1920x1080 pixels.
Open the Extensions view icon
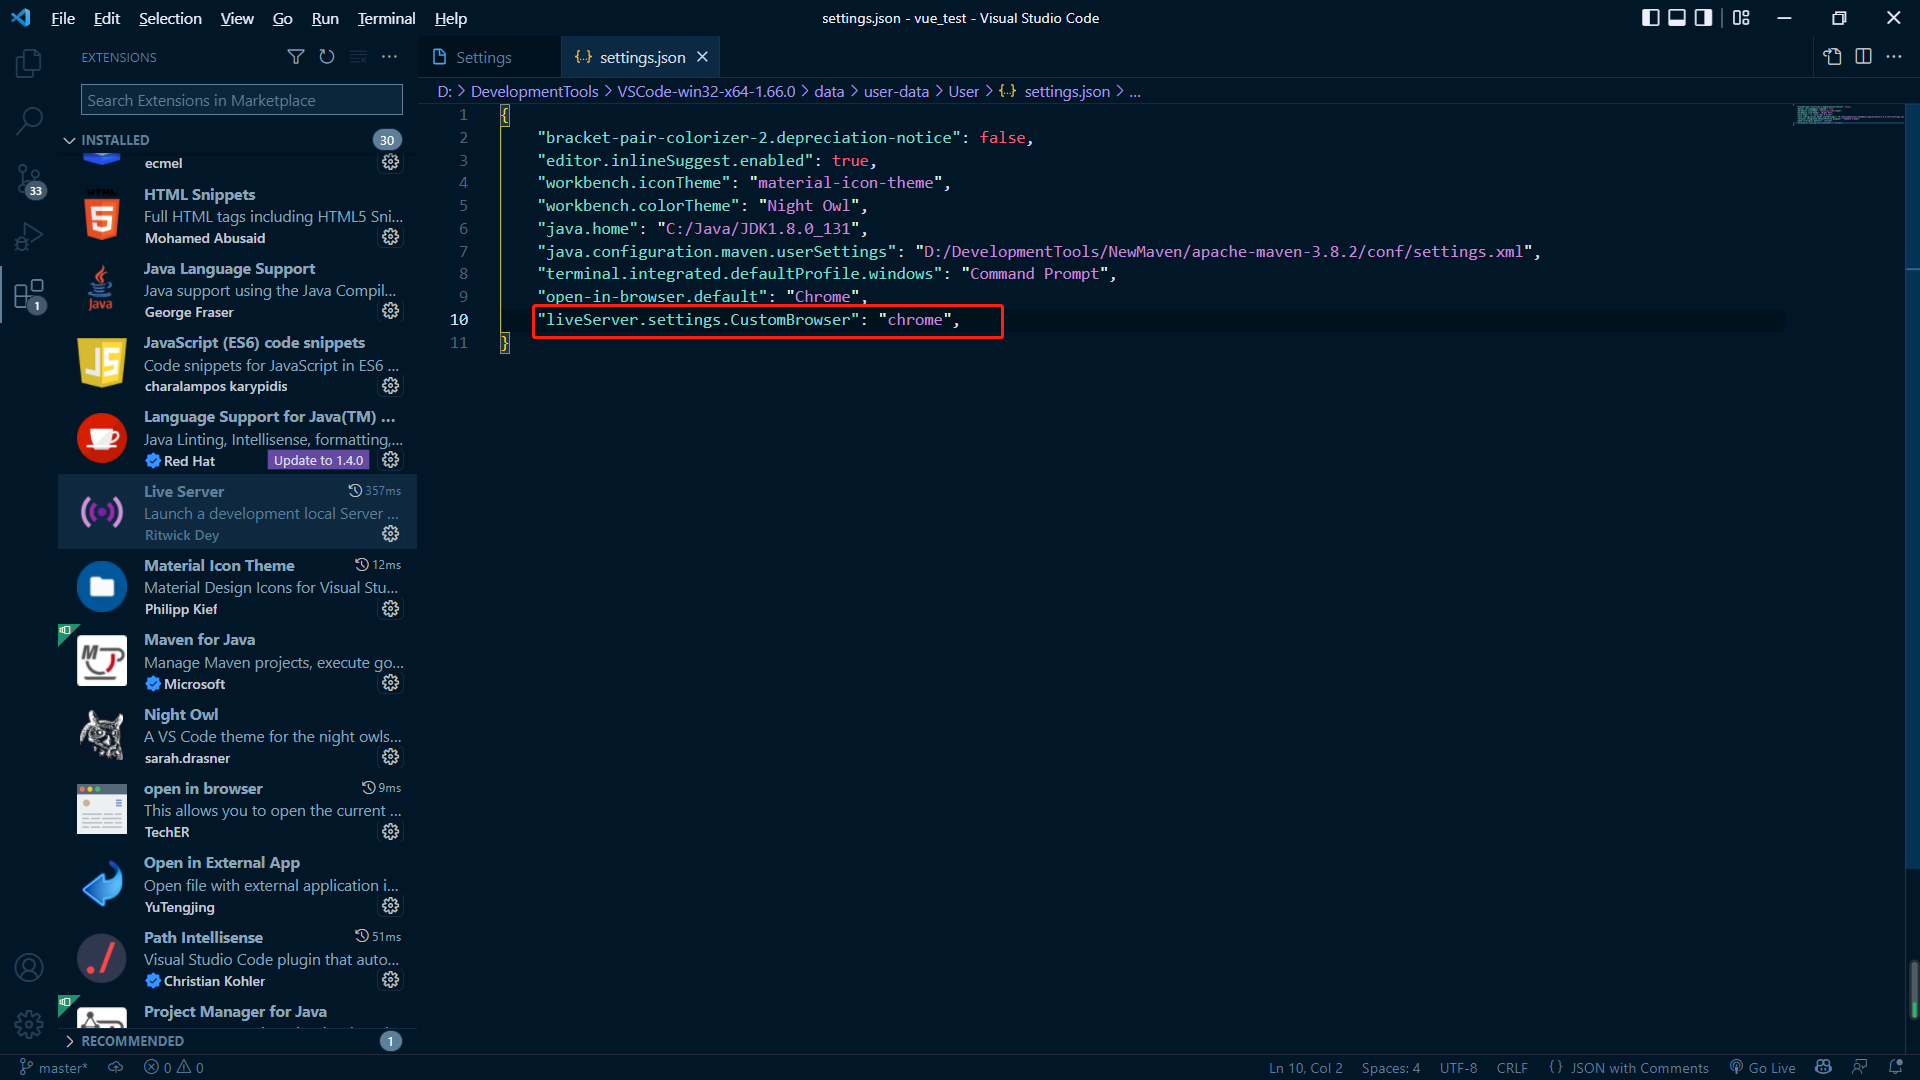point(29,295)
